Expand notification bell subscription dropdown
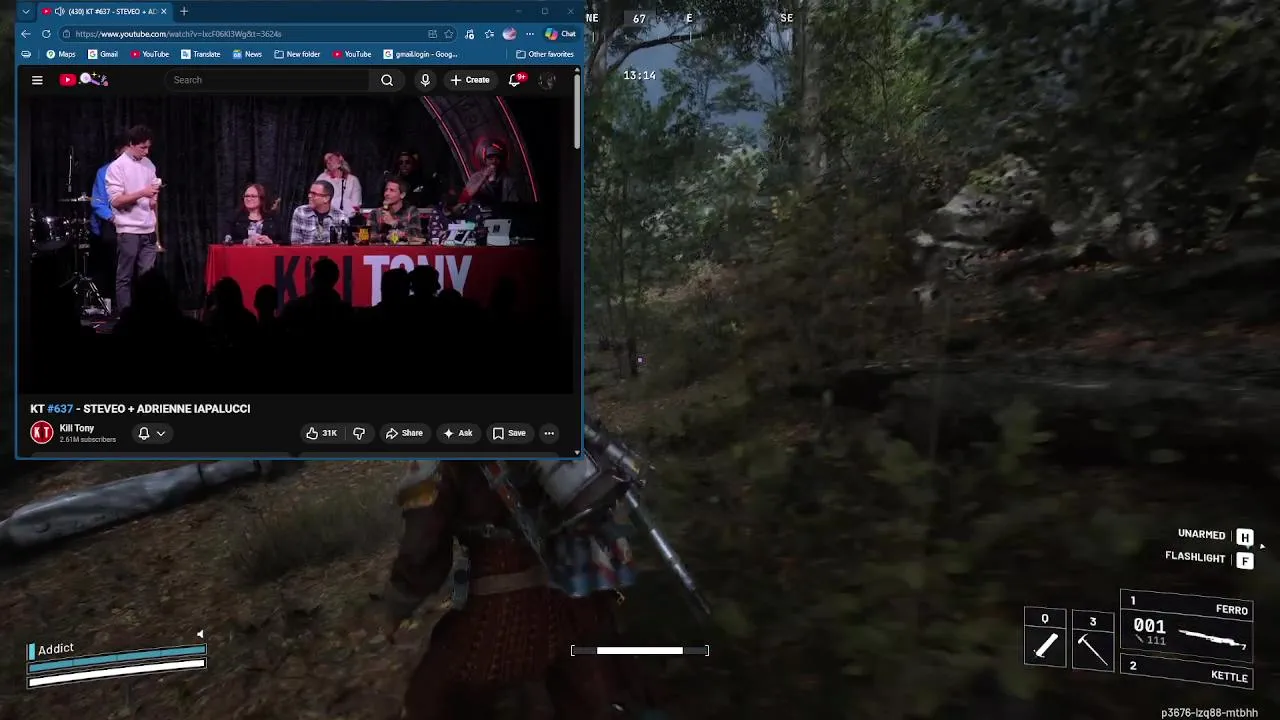The image size is (1280, 720). tap(151, 433)
